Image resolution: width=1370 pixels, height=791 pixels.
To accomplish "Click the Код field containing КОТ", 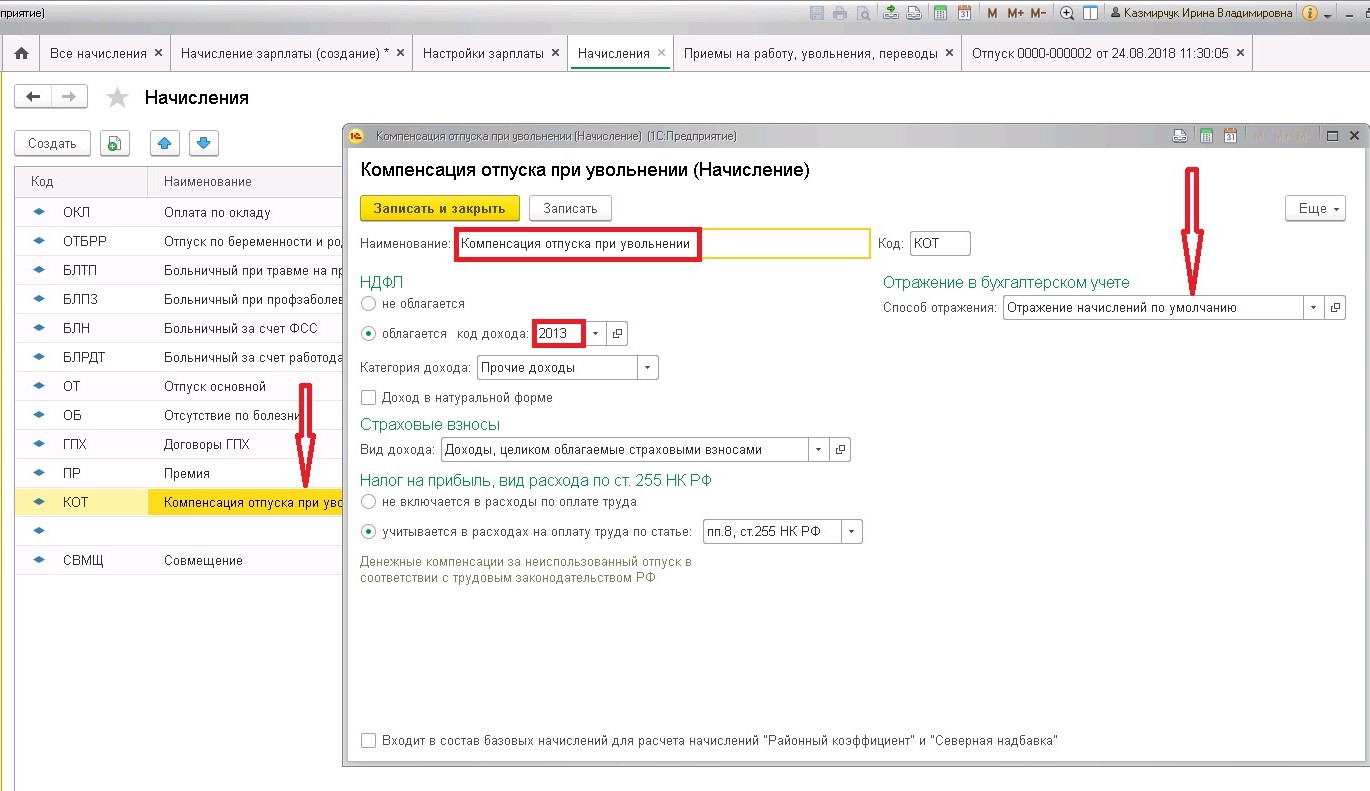I will coord(940,243).
